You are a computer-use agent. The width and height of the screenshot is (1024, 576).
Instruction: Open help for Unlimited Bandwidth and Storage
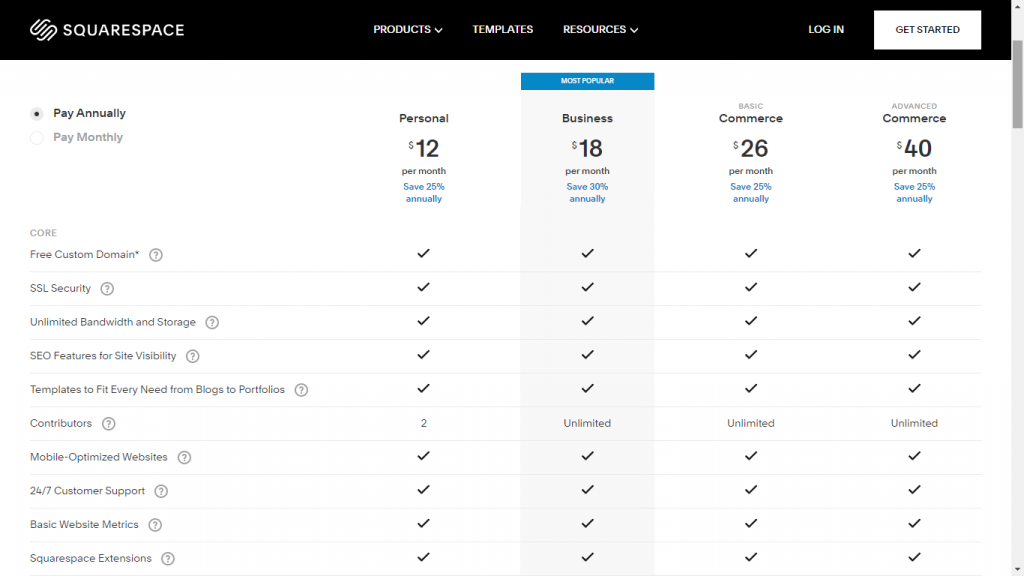click(x=211, y=322)
